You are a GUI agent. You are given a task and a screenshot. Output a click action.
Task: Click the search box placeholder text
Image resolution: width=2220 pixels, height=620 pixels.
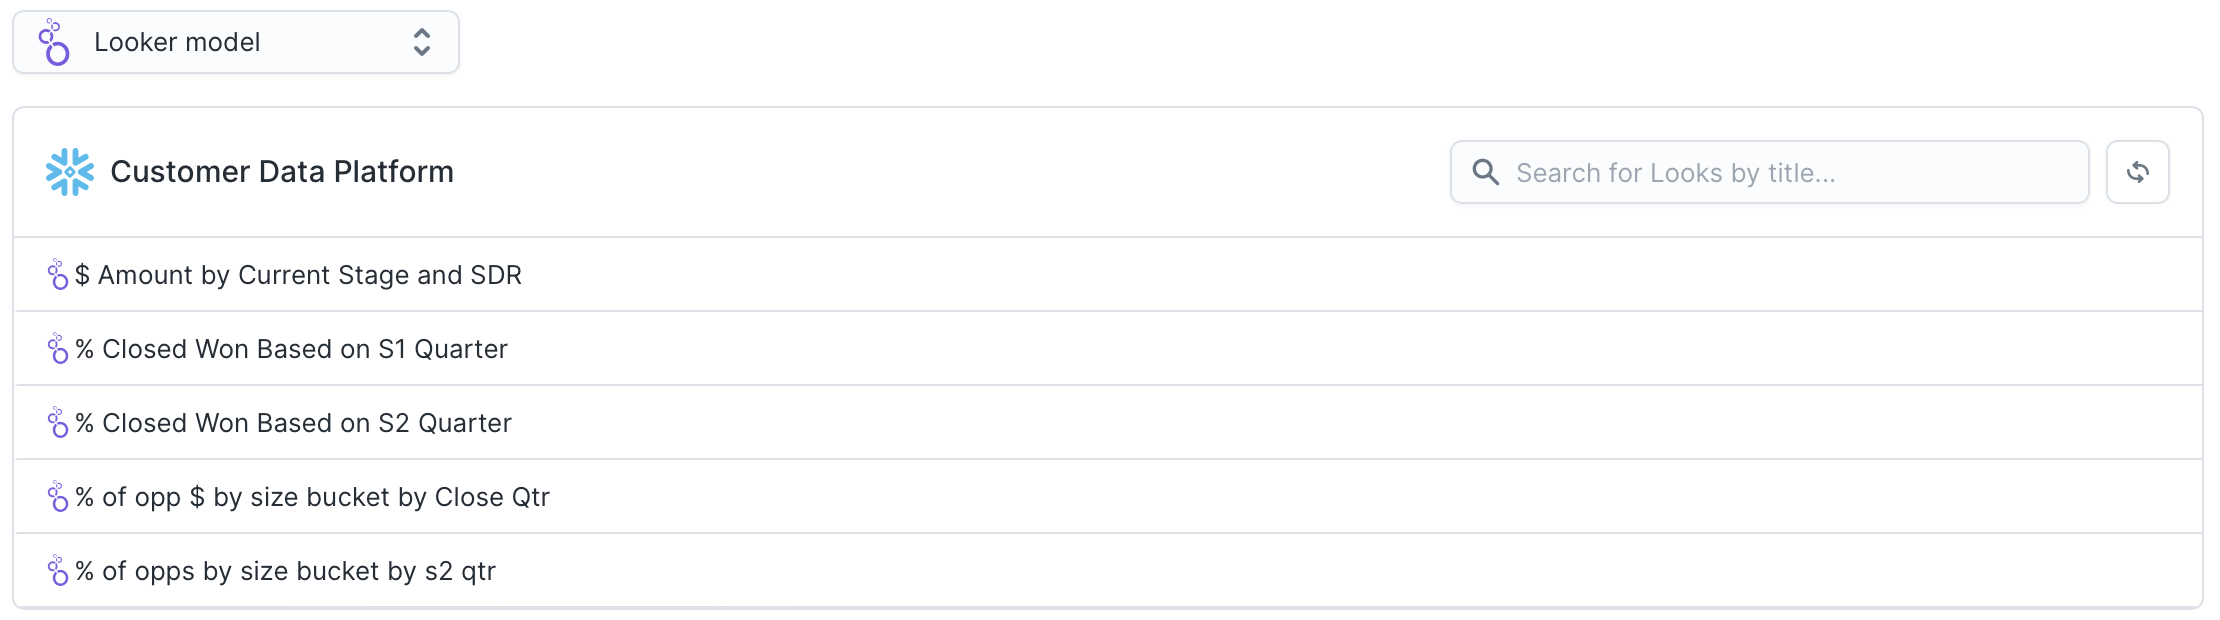tap(1675, 173)
